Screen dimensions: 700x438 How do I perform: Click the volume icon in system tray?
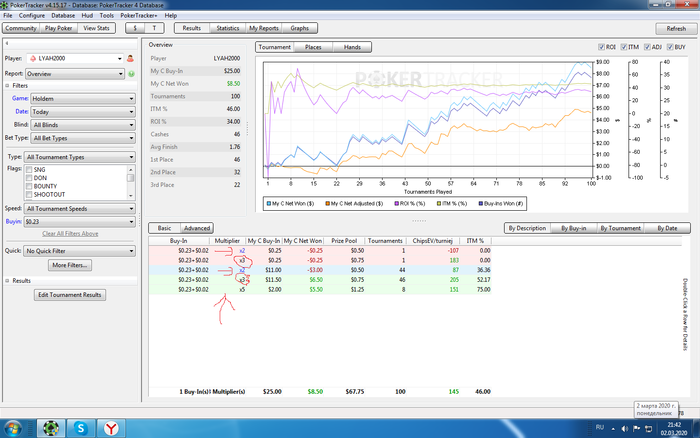coord(625,429)
